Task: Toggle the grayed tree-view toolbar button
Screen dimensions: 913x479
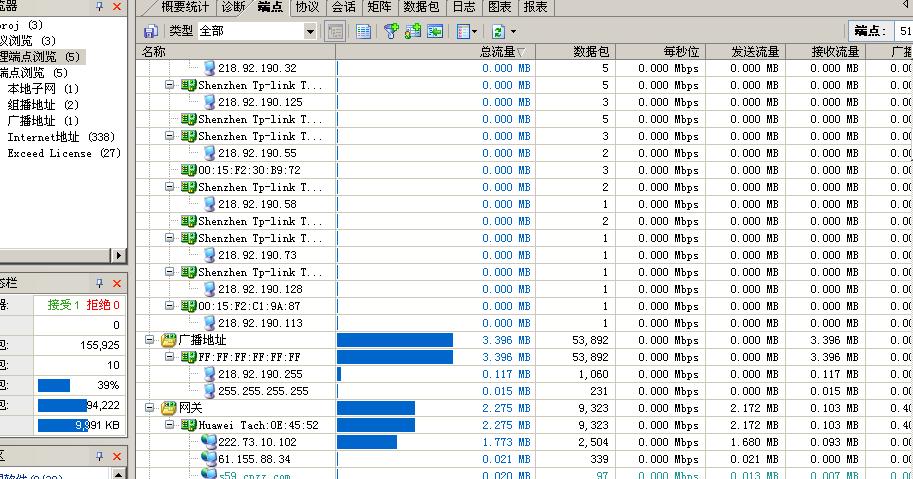Action: [x=336, y=32]
